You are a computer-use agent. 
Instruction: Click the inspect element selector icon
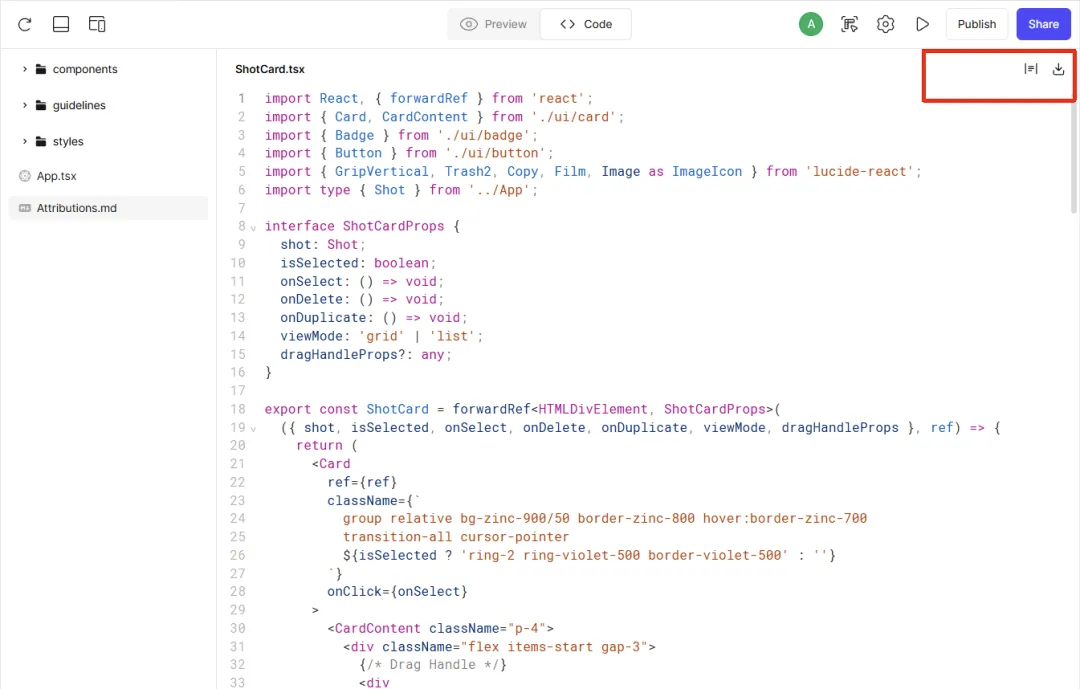[849, 24]
